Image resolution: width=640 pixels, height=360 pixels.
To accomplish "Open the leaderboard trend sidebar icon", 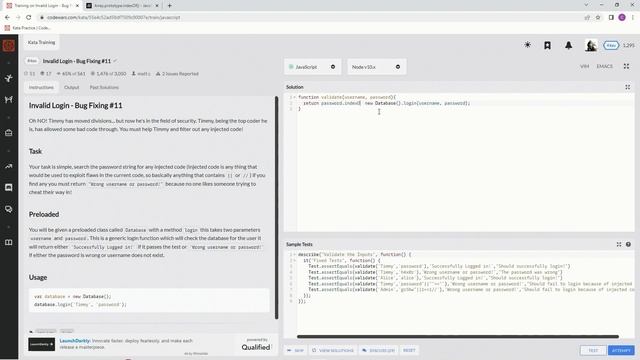I will tap(9, 166).
